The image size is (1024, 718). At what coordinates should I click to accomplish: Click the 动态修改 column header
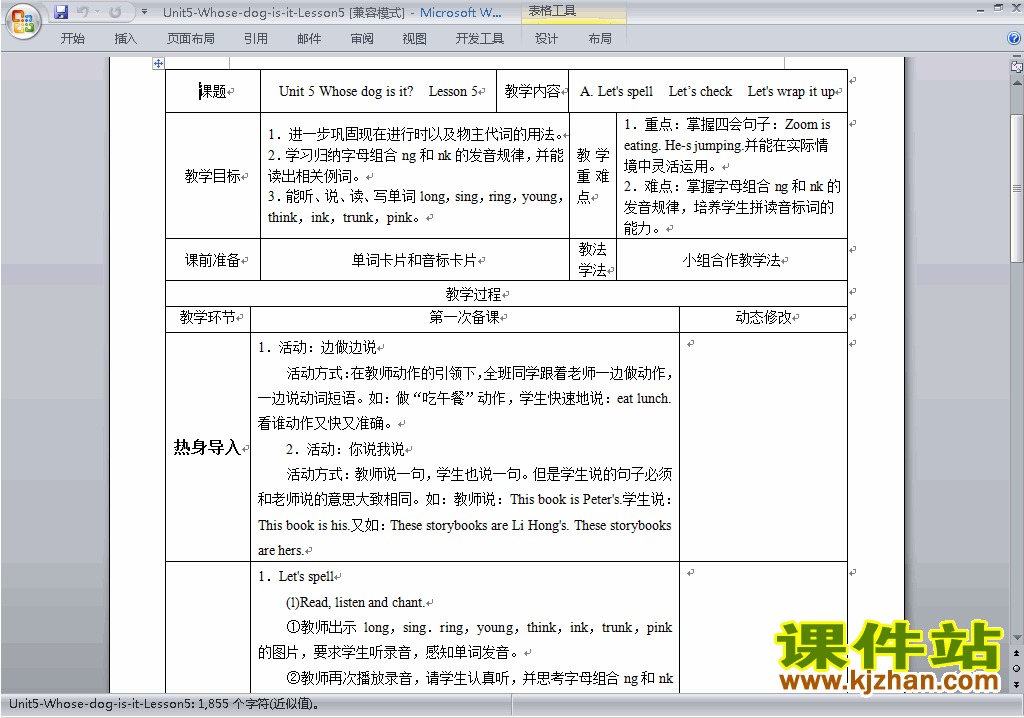tap(763, 318)
